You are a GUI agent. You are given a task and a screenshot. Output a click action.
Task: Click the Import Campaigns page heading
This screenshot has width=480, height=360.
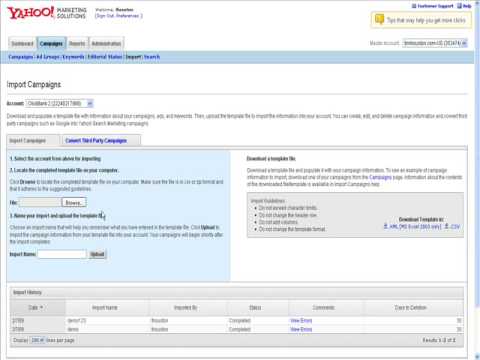[34, 84]
